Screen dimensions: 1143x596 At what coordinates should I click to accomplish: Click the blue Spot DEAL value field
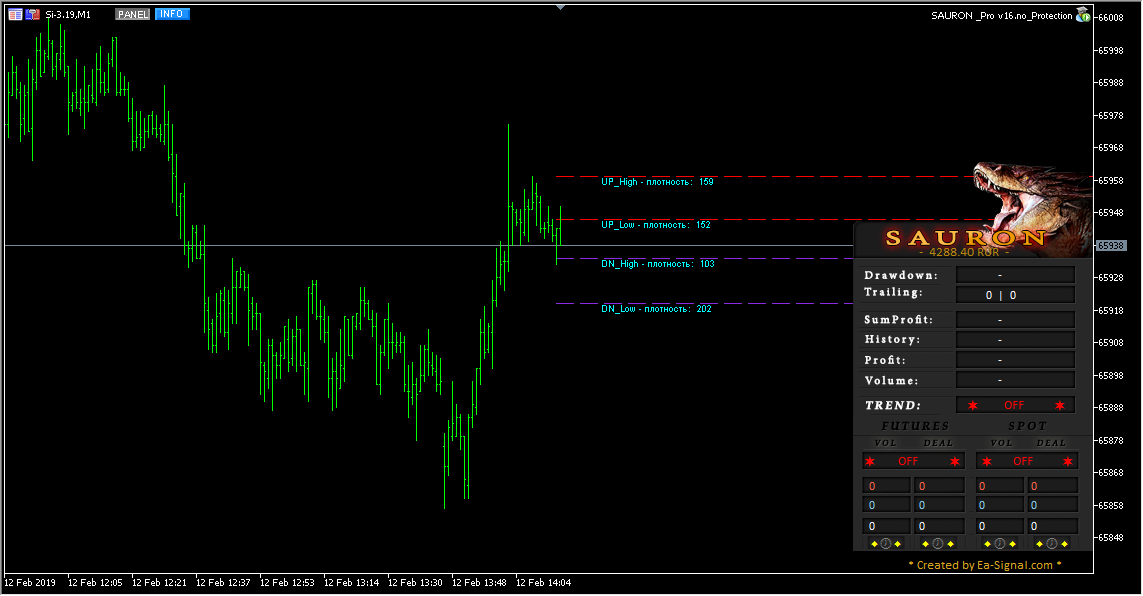pyautogui.click(x=1053, y=505)
